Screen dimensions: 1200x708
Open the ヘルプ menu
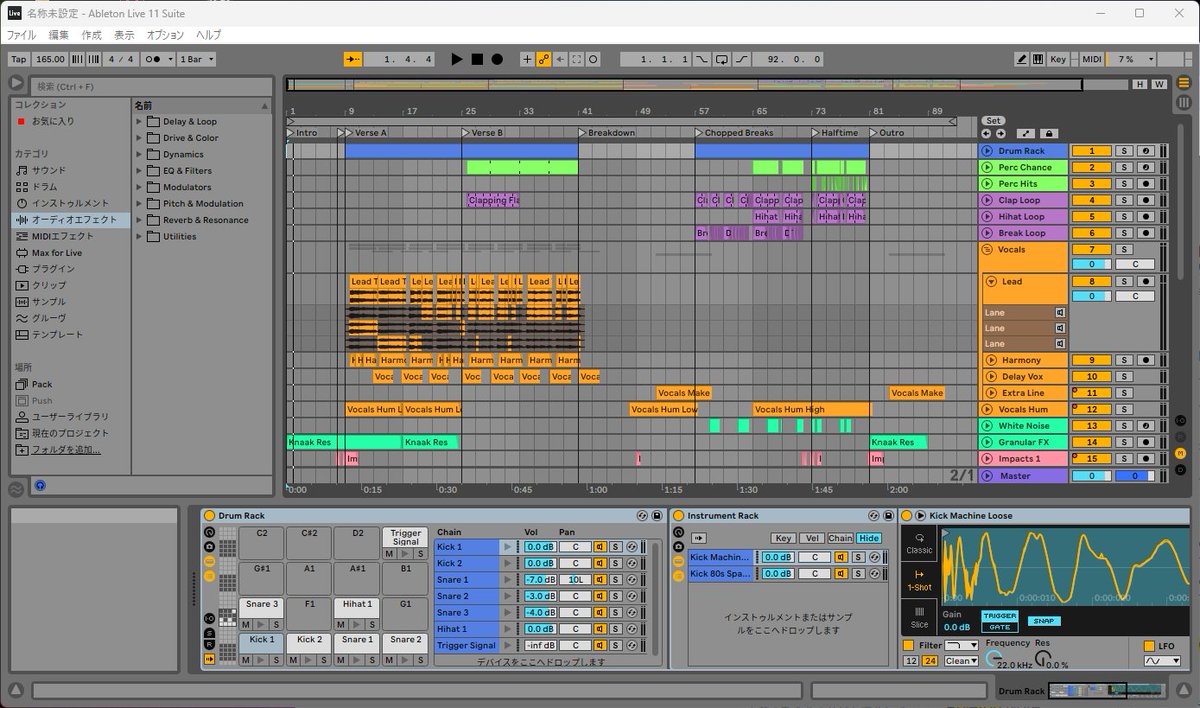click(209, 34)
